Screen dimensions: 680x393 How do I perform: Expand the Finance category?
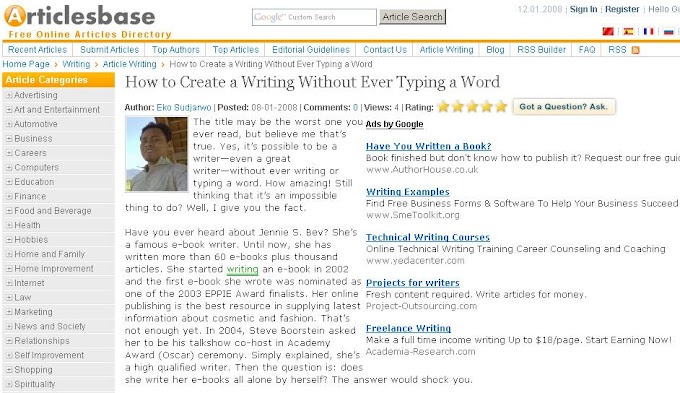9,196
